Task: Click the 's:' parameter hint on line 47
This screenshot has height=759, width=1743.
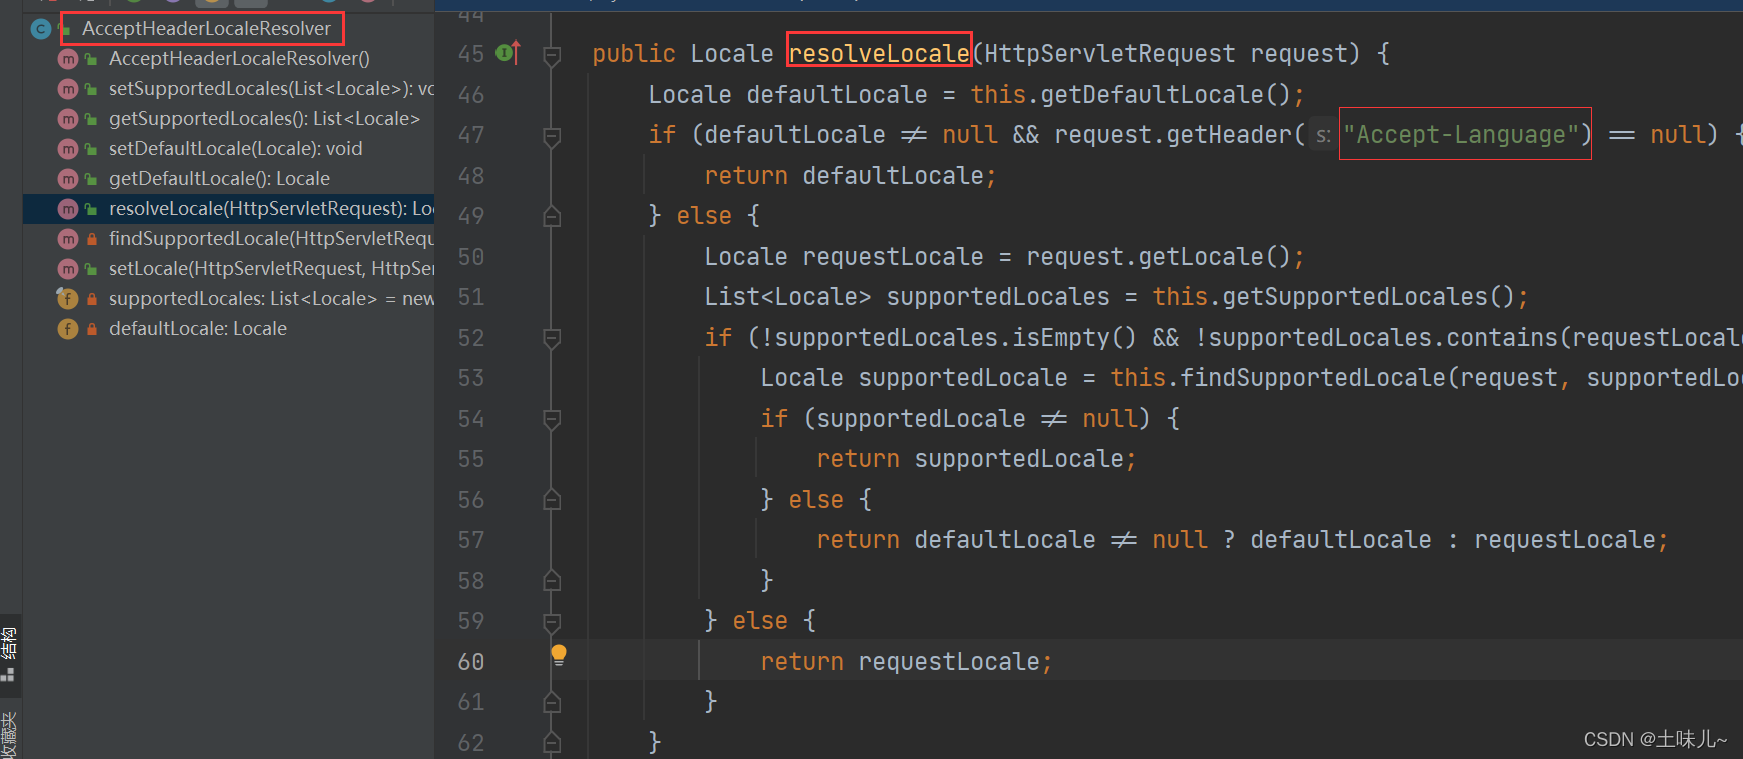Action: 1323,135
